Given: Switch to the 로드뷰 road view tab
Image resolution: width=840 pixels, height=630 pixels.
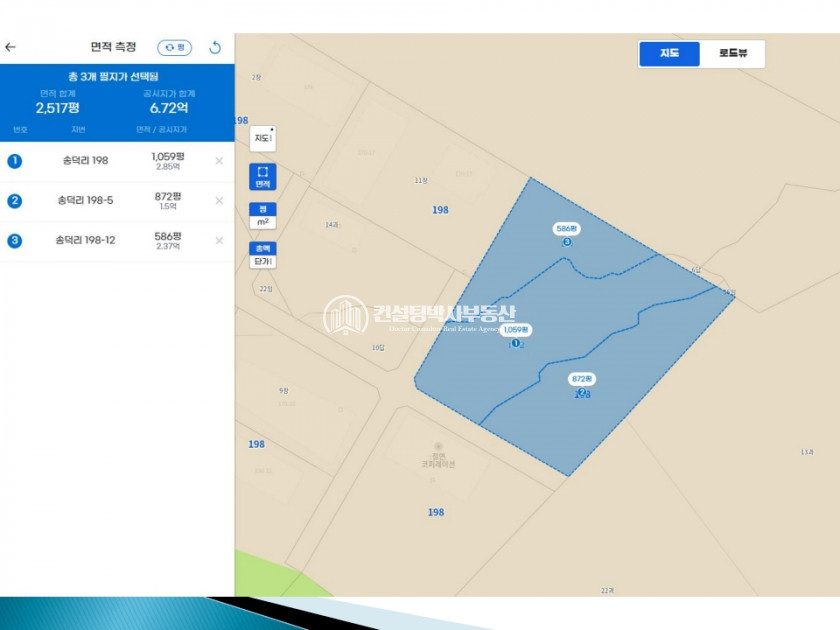Looking at the screenshot, I should pyautogui.click(x=733, y=54).
